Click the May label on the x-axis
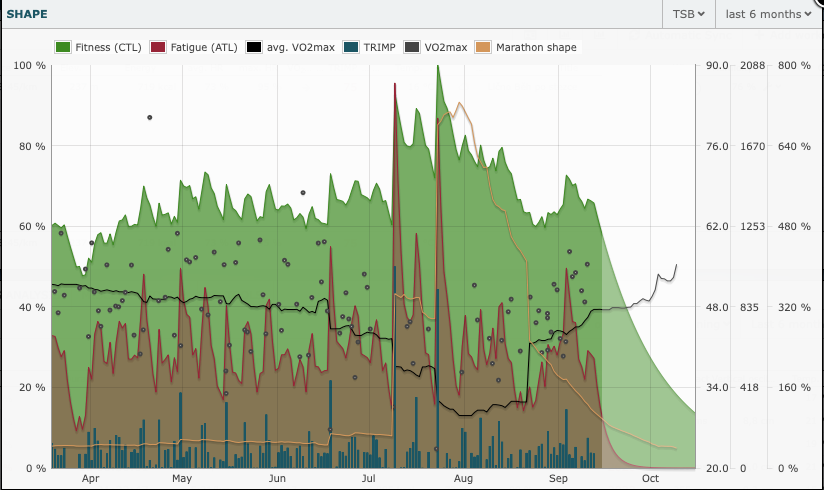This screenshot has height=490, width=824. tap(182, 478)
